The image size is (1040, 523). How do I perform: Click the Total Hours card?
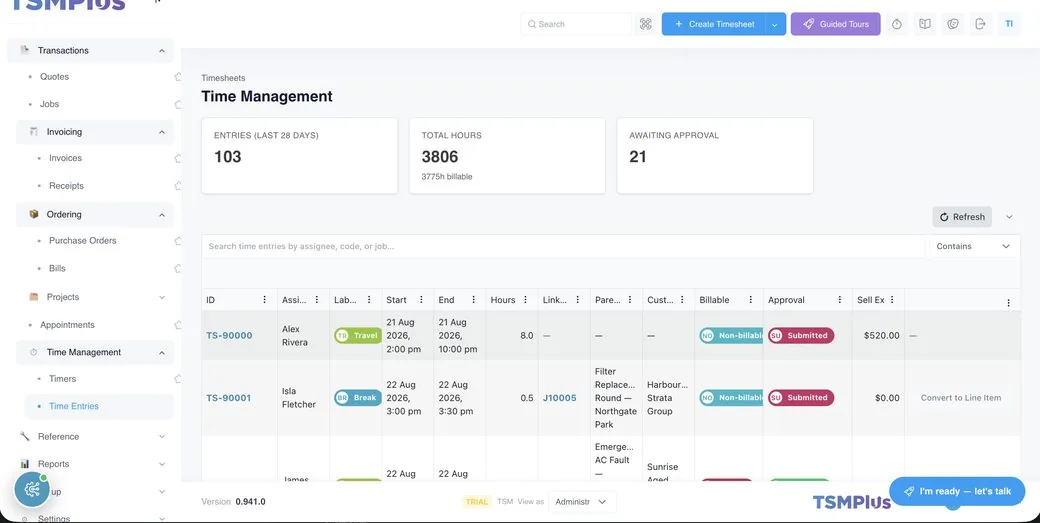(507, 156)
